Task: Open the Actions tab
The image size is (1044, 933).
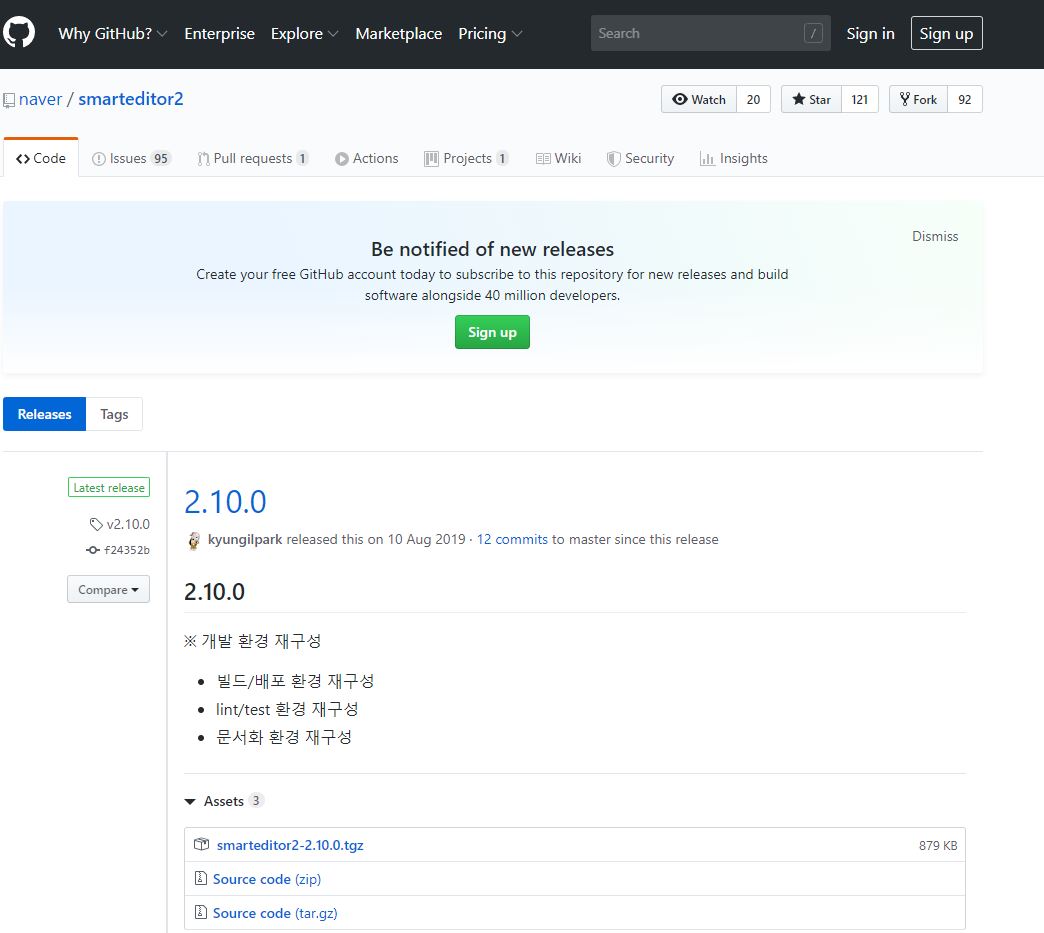Action: (x=367, y=158)
